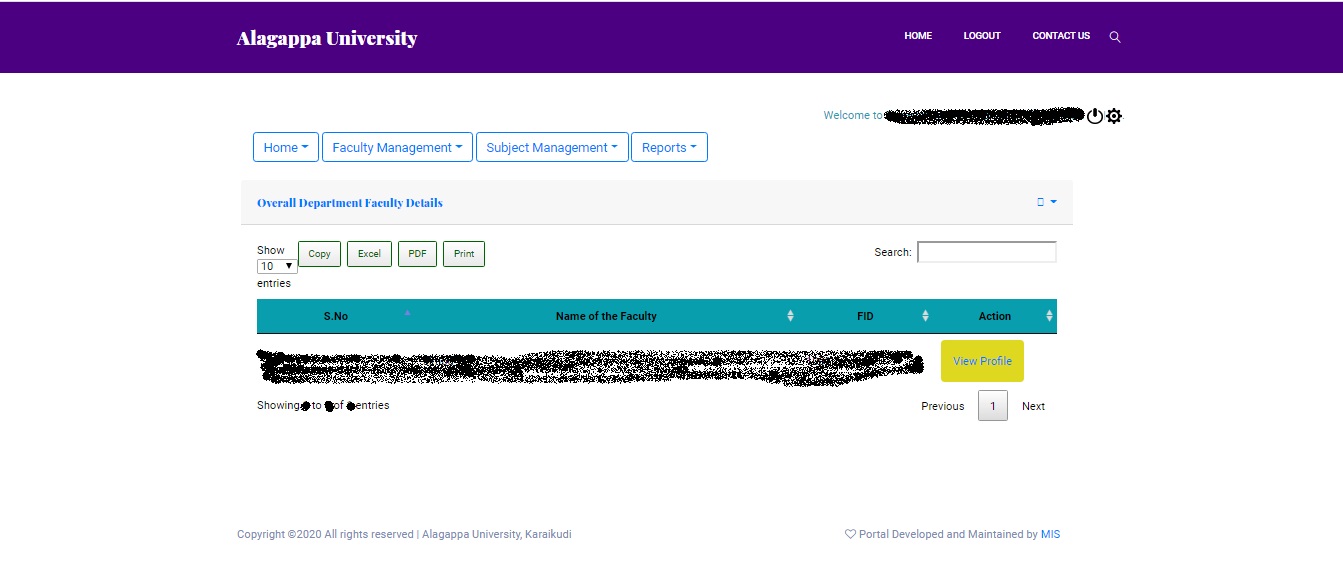Image resolution: width=1343 pixels, height=573 pixels.
Task: Open the Home dropdown menu
Action: [x=286, y=147]
